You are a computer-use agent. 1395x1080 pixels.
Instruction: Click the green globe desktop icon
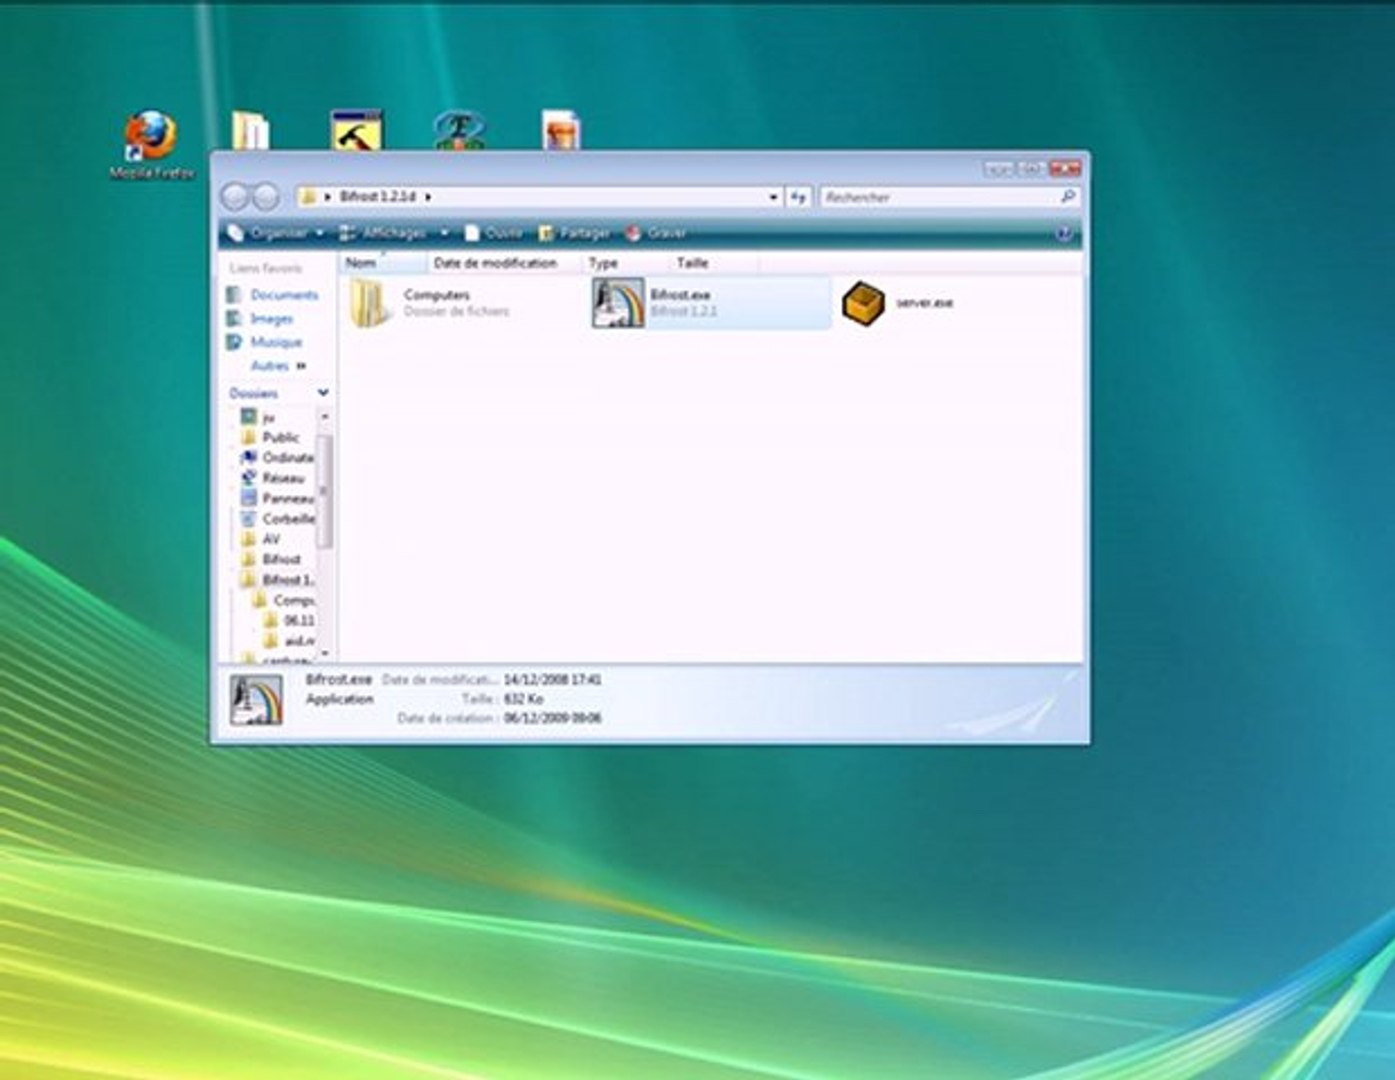coord(459,130)
